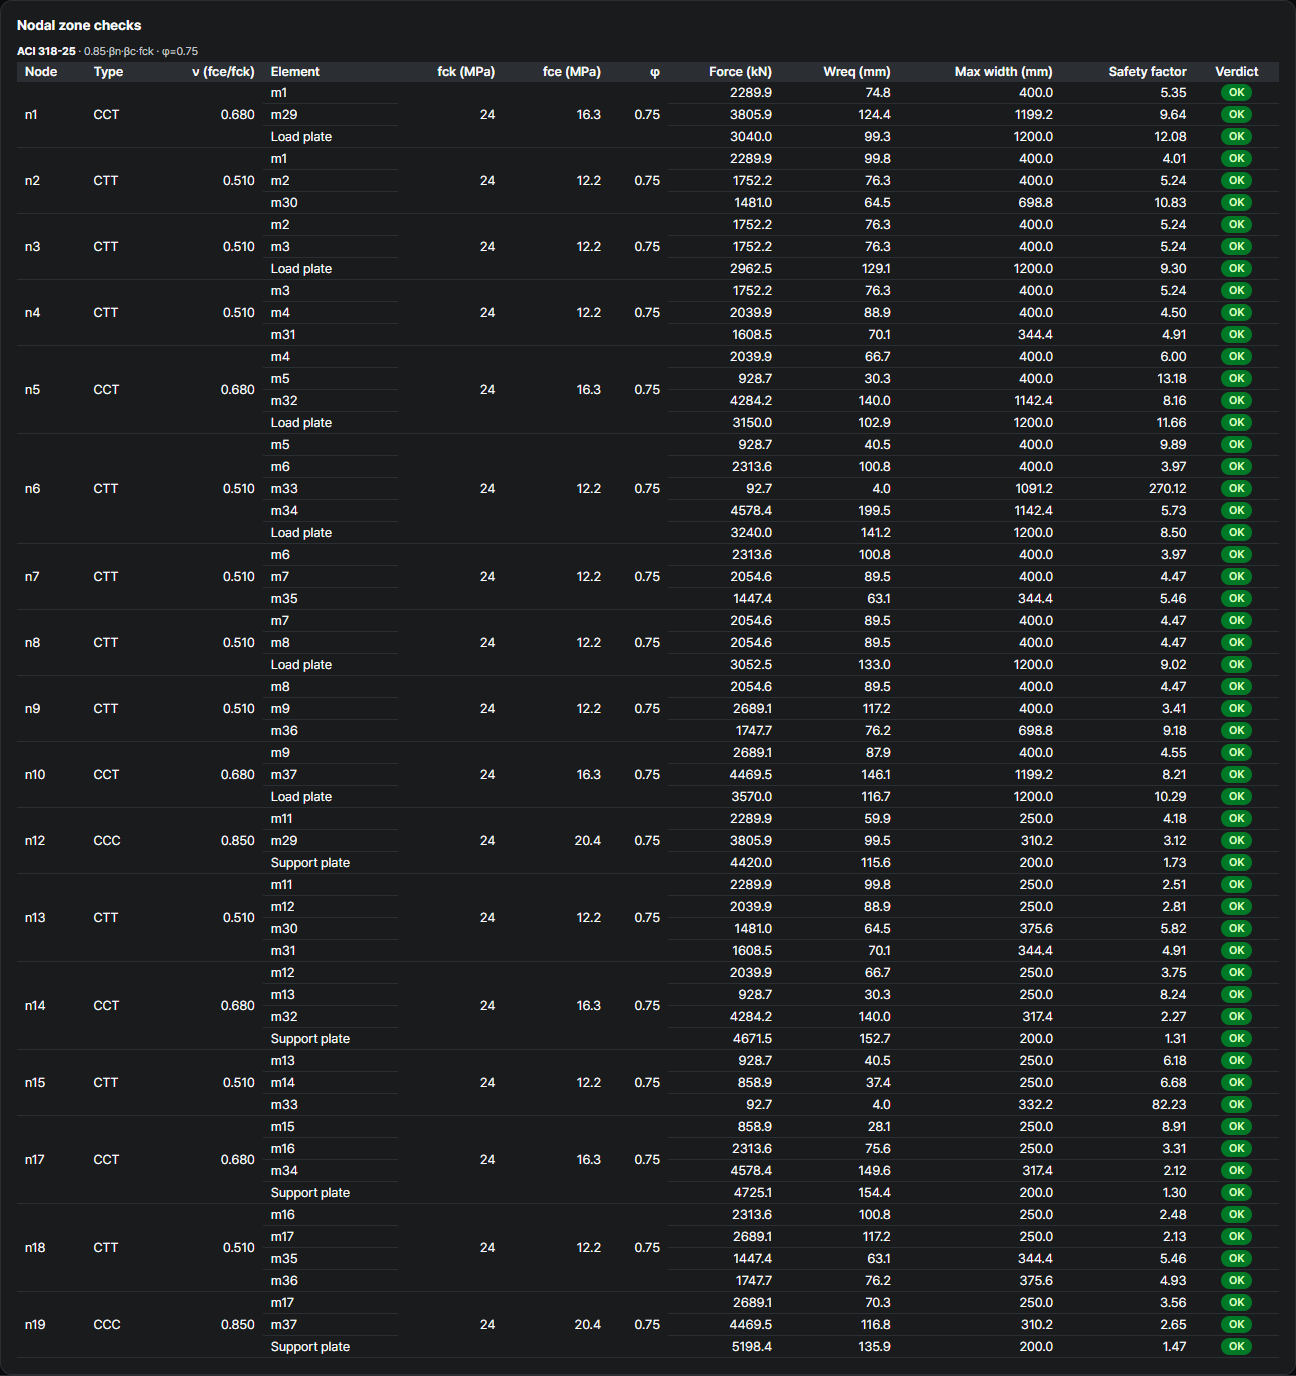The image size is (1296, 1376).
Task: Click the max width value "1091.2"
Action: click(1034, 489)
